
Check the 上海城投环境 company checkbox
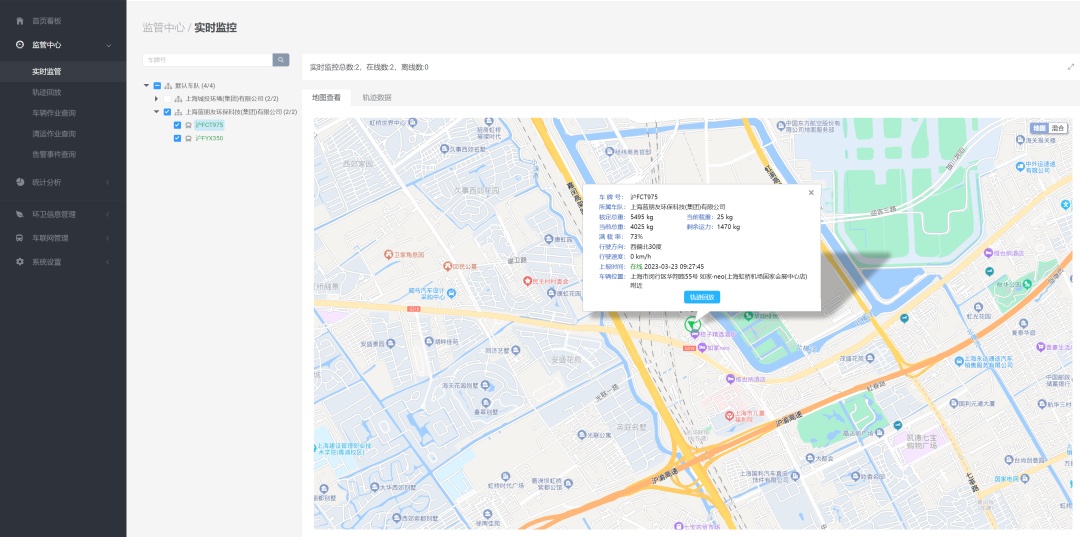(167, 99)
